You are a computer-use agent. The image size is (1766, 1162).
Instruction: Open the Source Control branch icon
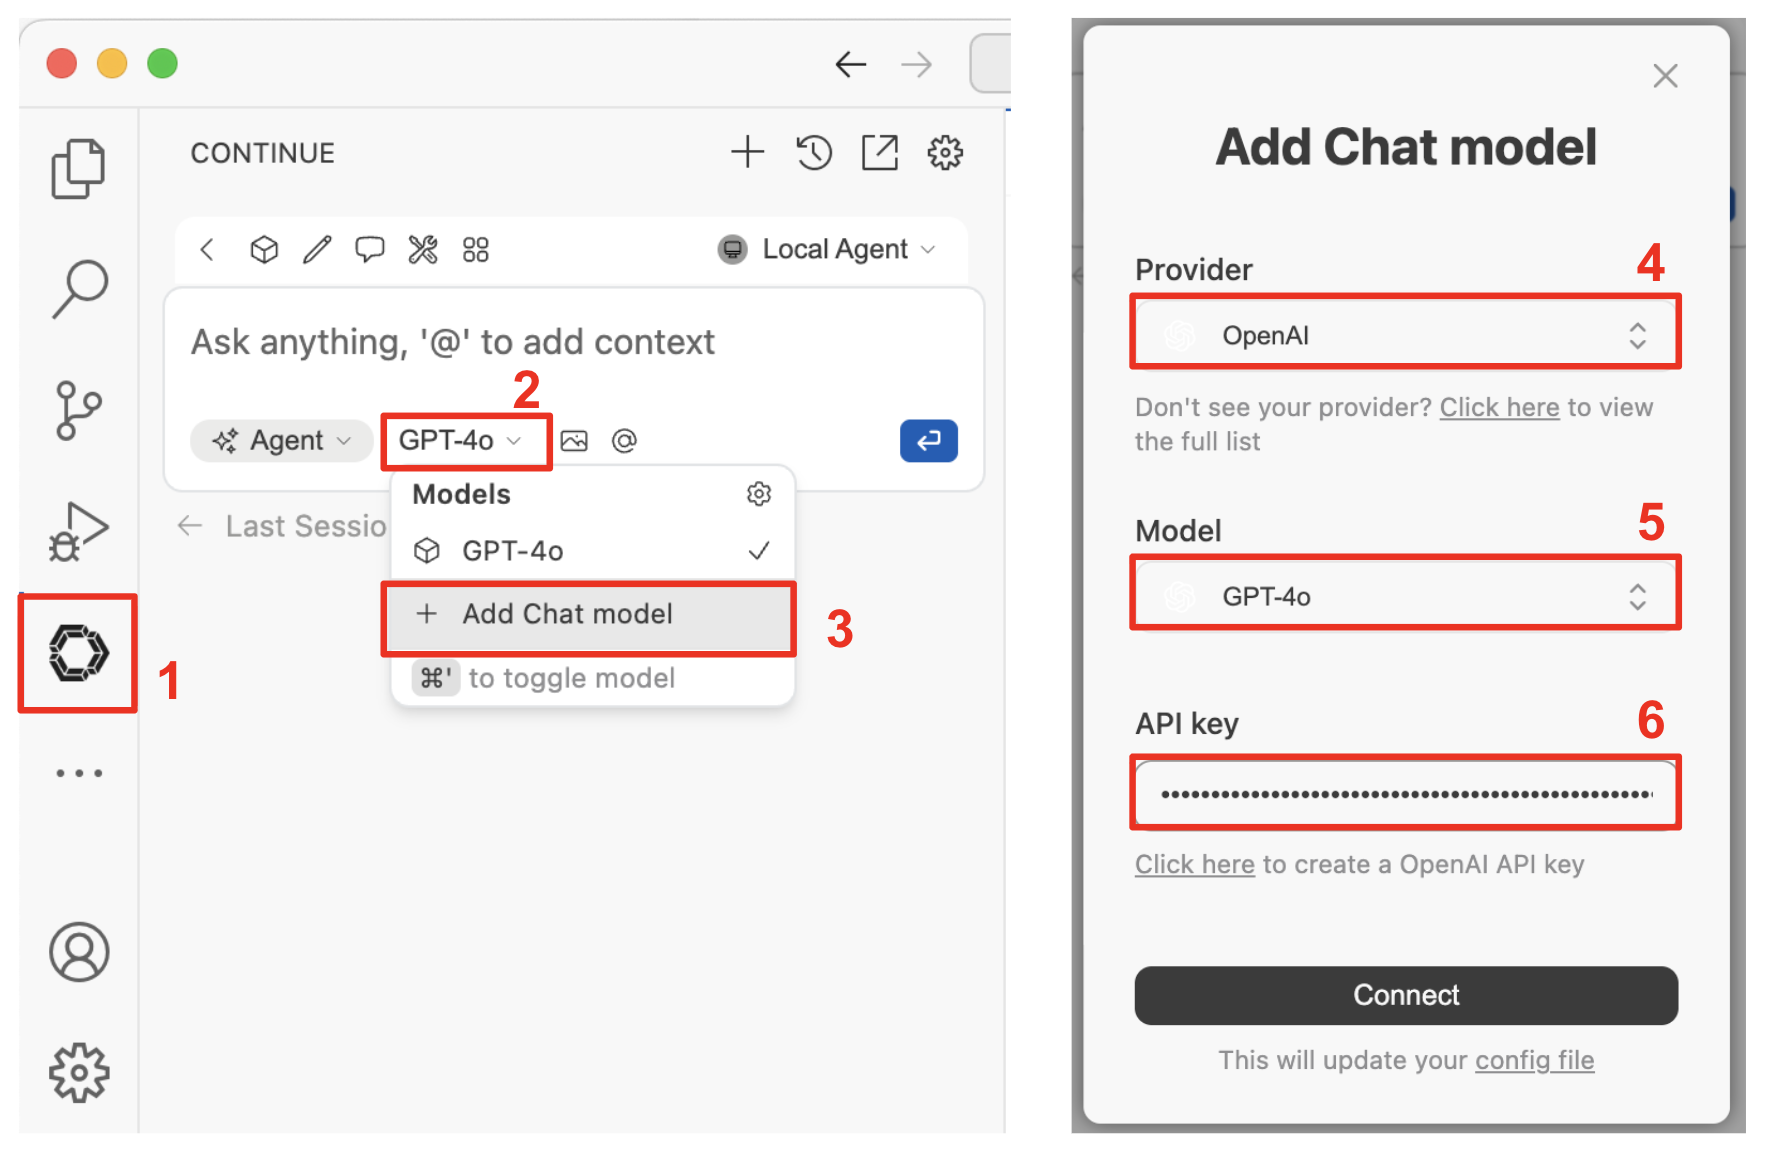tap(78, 410)
